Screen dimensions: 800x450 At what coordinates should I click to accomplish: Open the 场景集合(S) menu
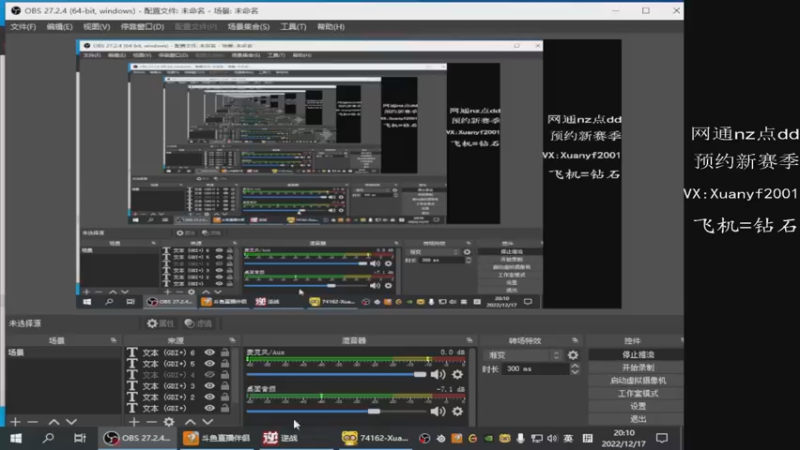(x=248, y=27)
